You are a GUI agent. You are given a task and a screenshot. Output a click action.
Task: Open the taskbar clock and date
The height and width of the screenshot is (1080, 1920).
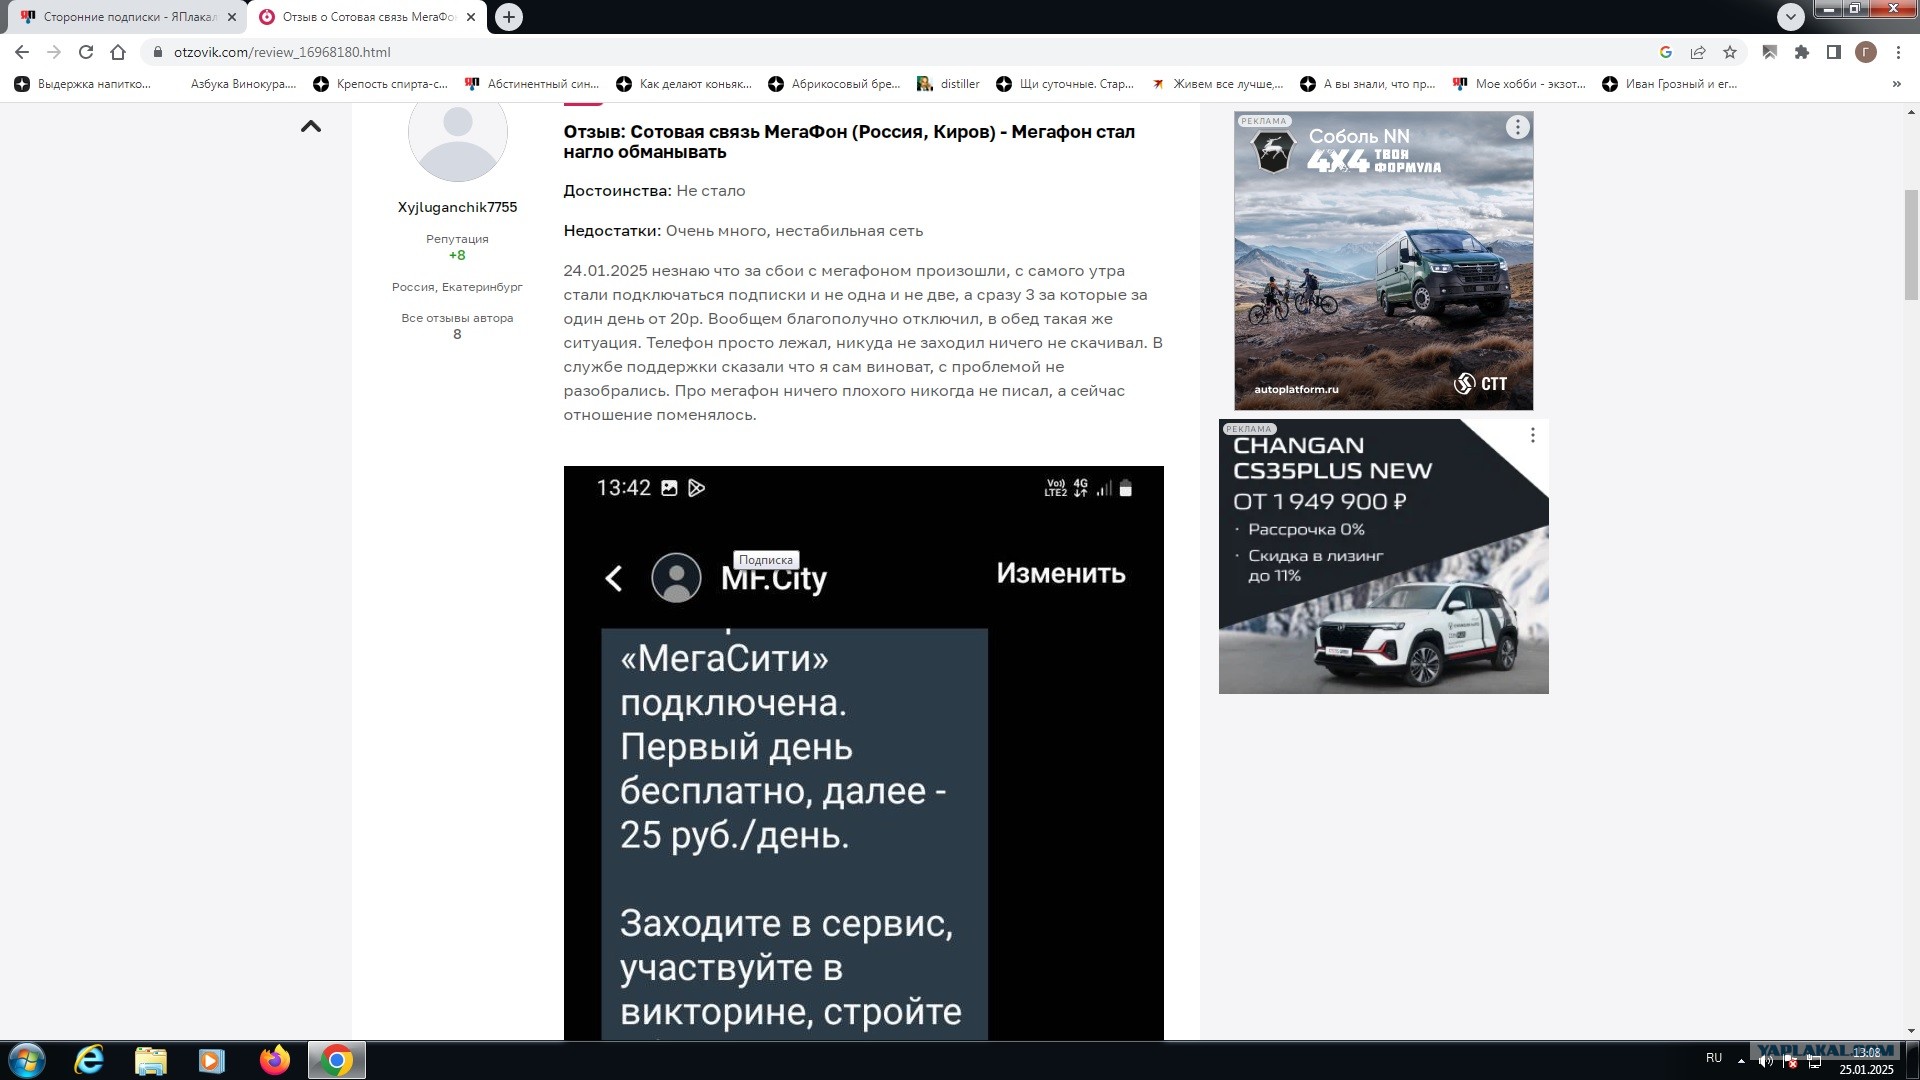pyautogui.click(x=1866, y=1061)
